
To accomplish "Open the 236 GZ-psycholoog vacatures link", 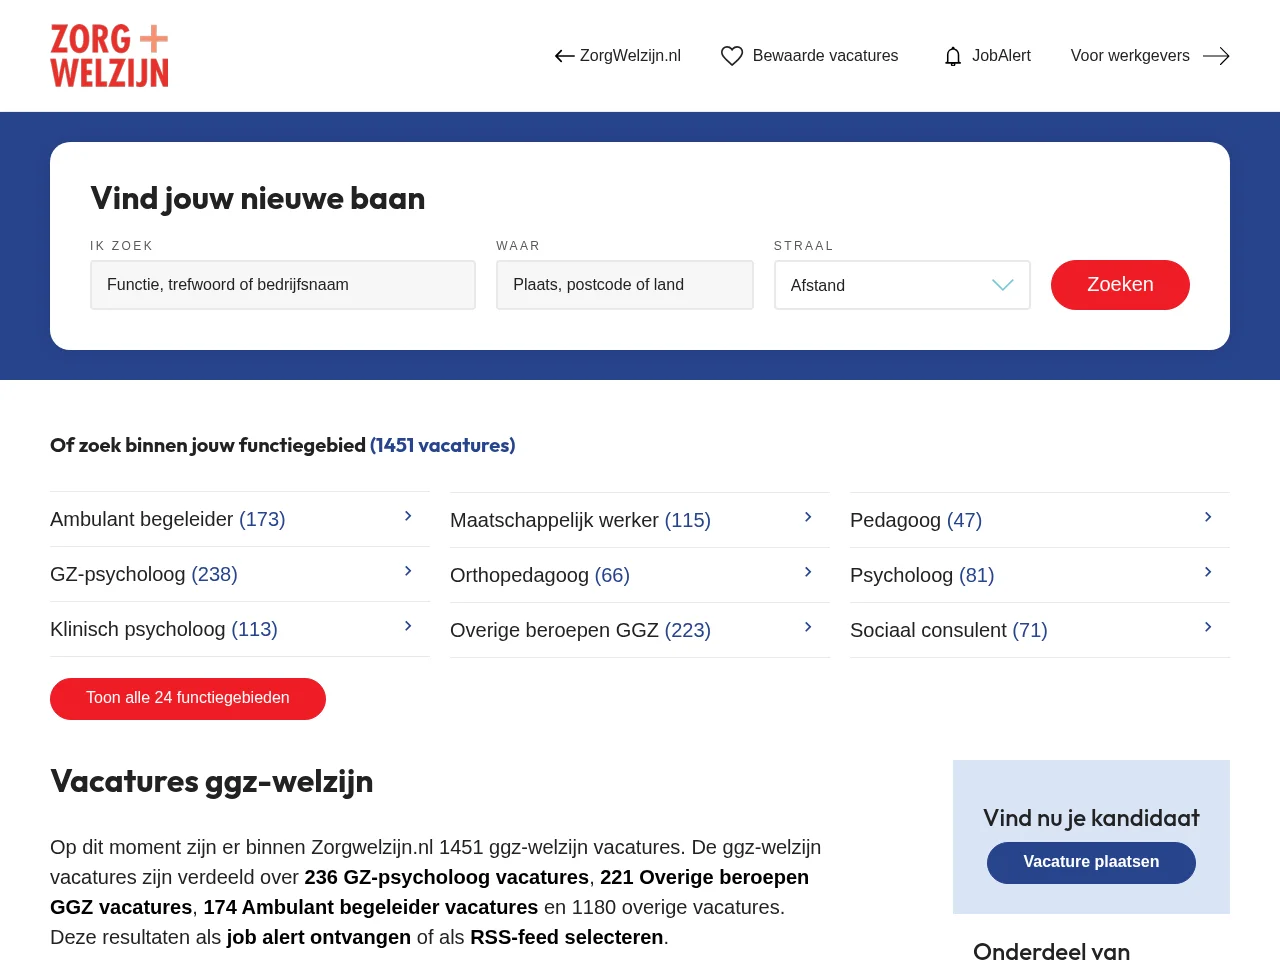I will click(447, 877).
